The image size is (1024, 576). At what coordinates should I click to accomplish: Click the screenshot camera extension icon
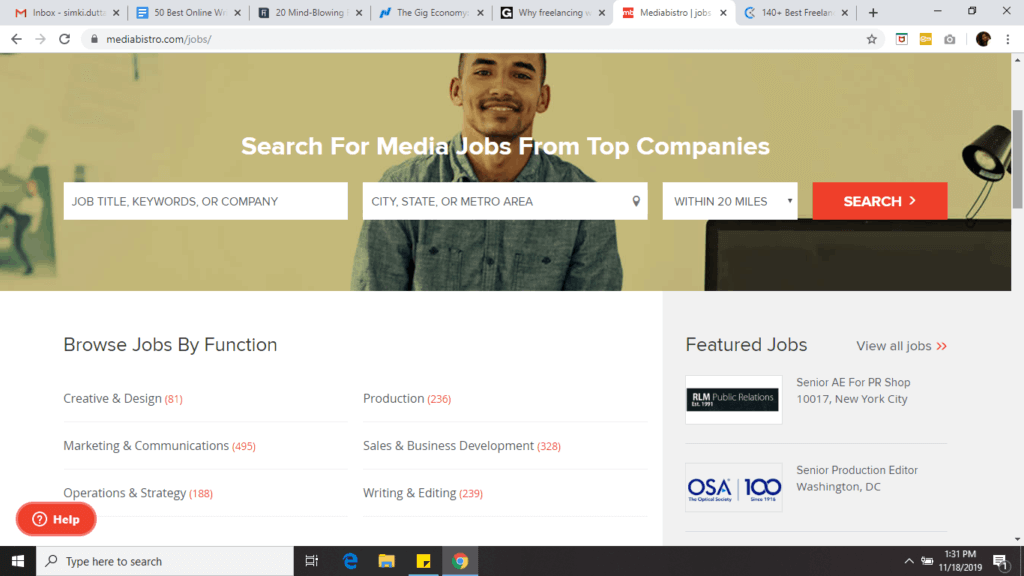pyautogui.click(x=949, y=38)
